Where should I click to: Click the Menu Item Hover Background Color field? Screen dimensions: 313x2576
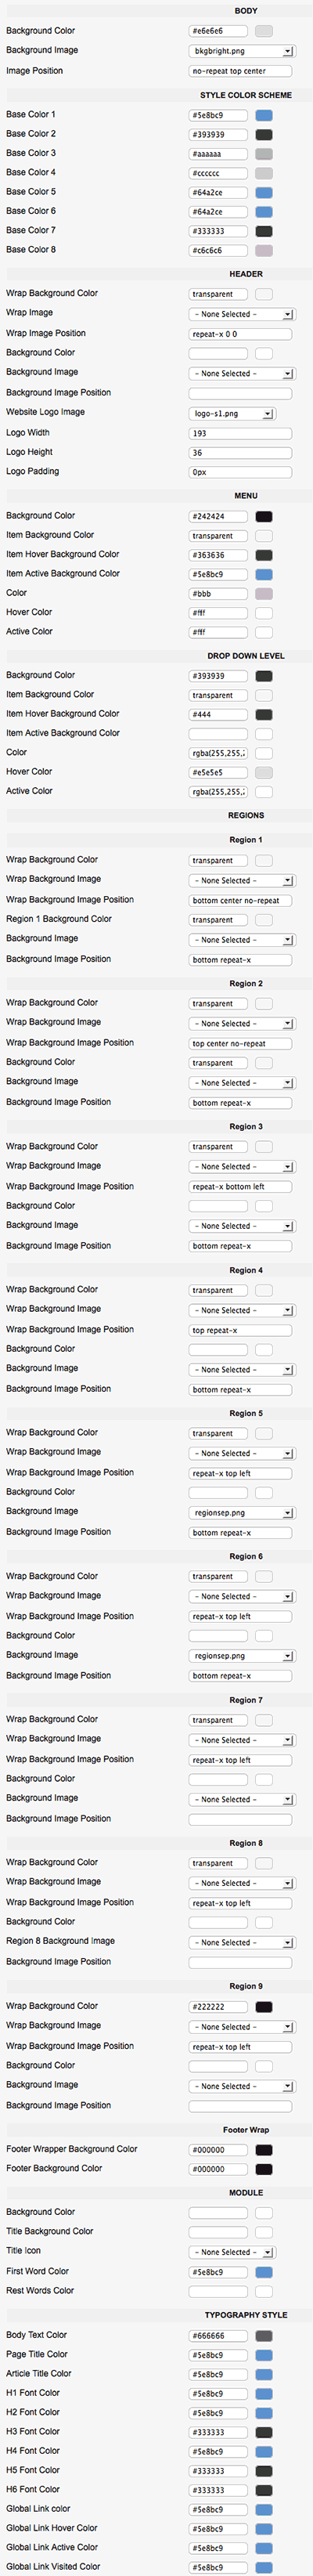[218, 555]
